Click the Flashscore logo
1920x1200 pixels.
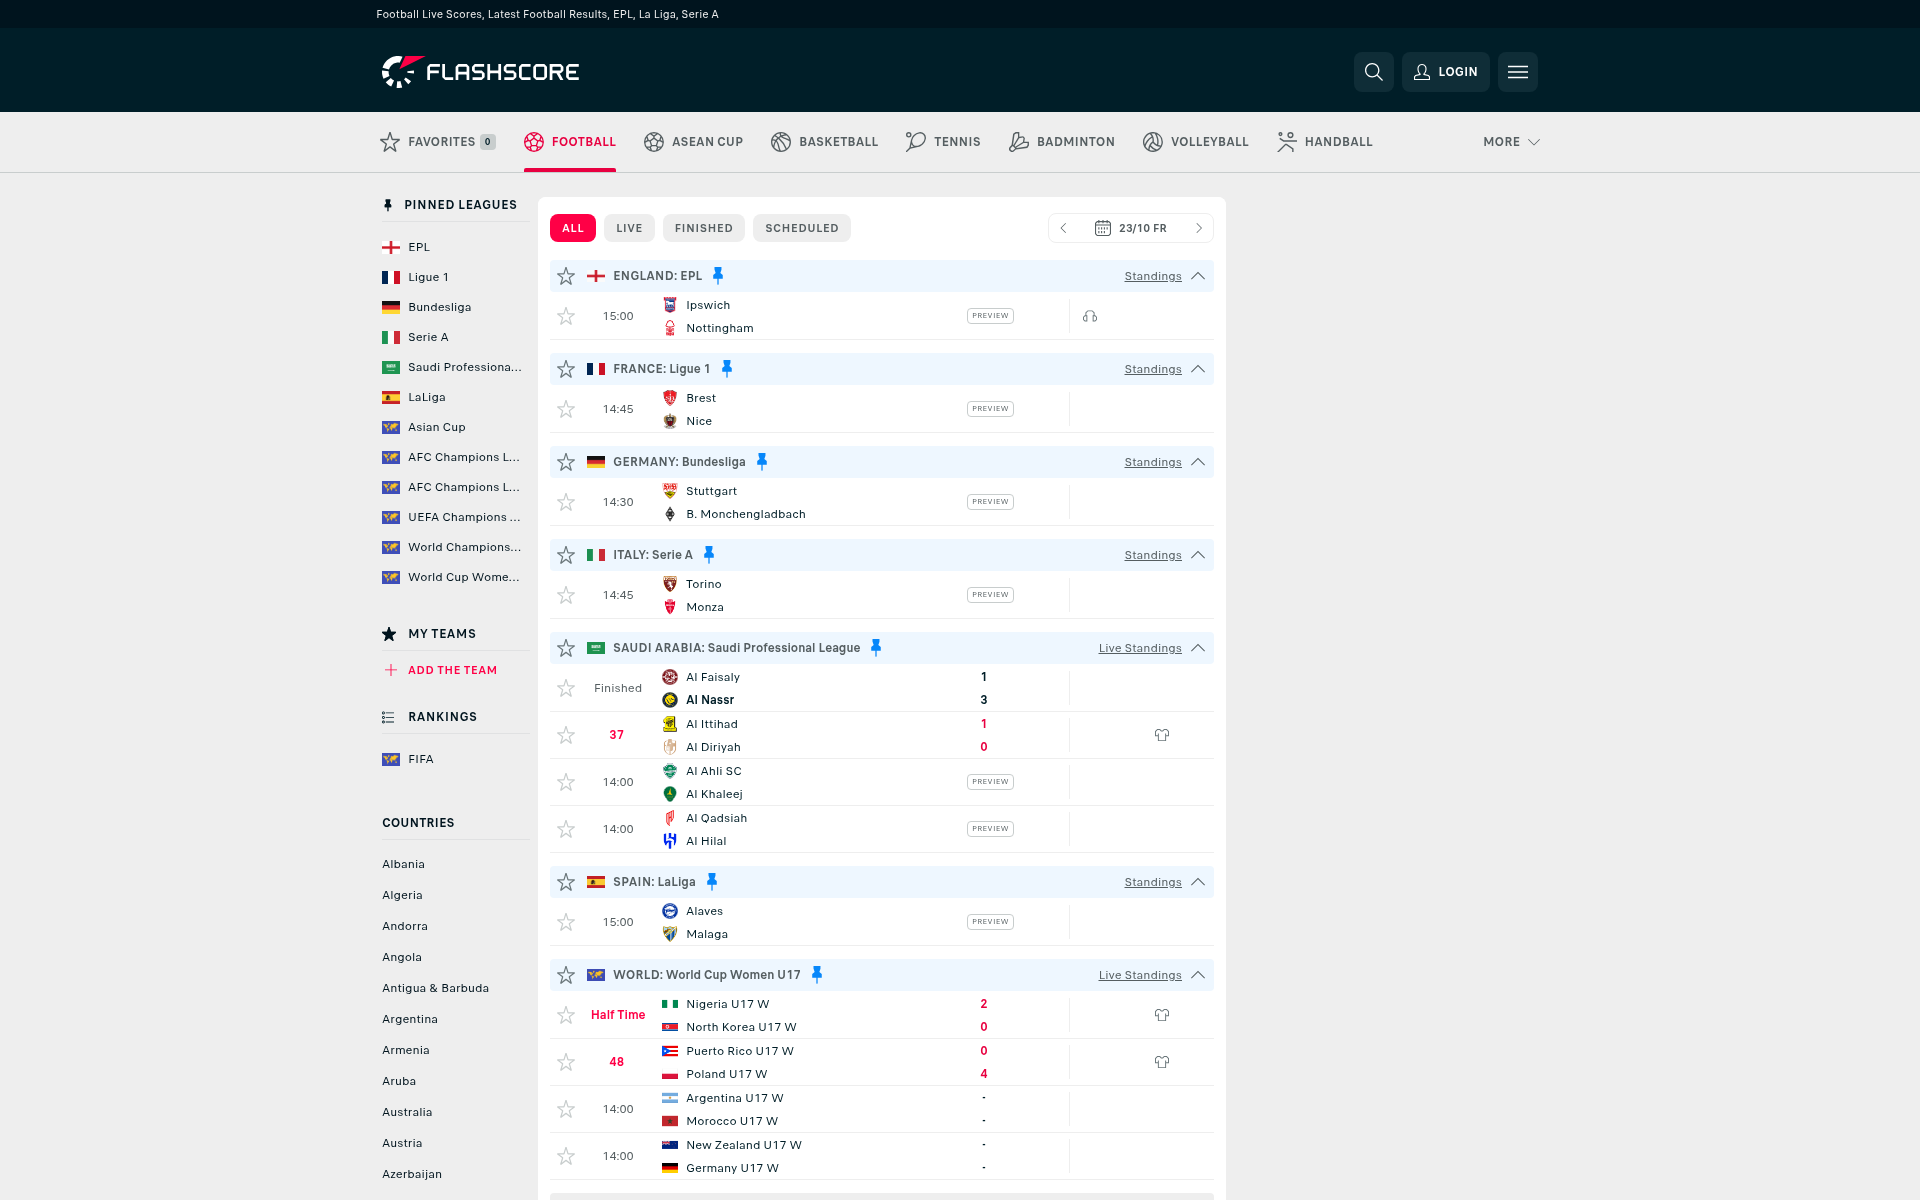[481, 72]
